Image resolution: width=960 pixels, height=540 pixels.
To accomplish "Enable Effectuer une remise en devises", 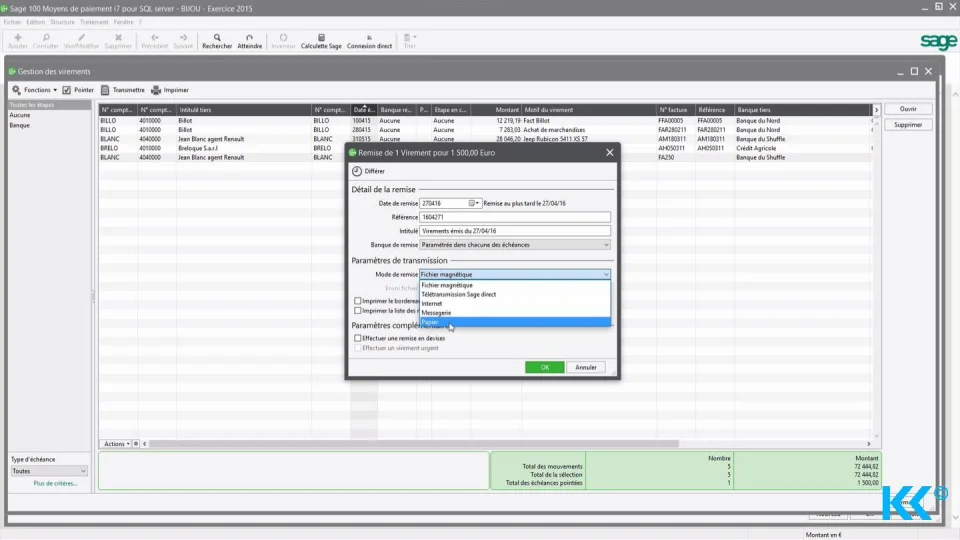I will tap(358, 338).
